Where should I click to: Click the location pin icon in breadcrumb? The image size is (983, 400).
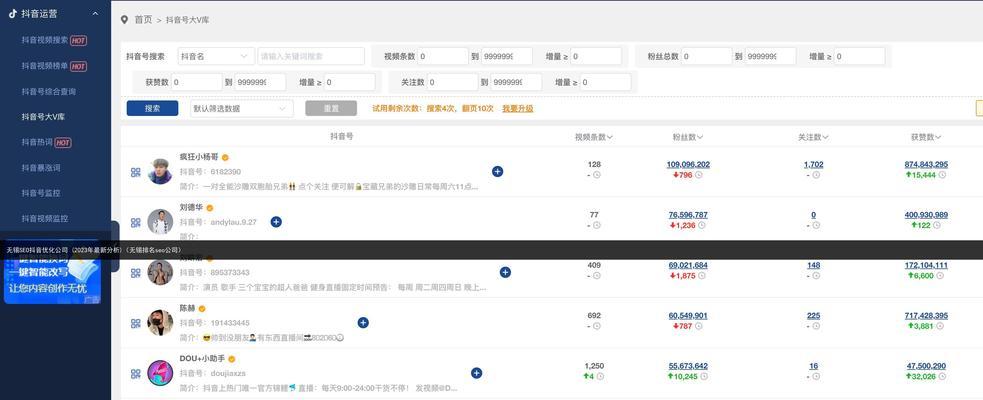(x=125, y=19)
